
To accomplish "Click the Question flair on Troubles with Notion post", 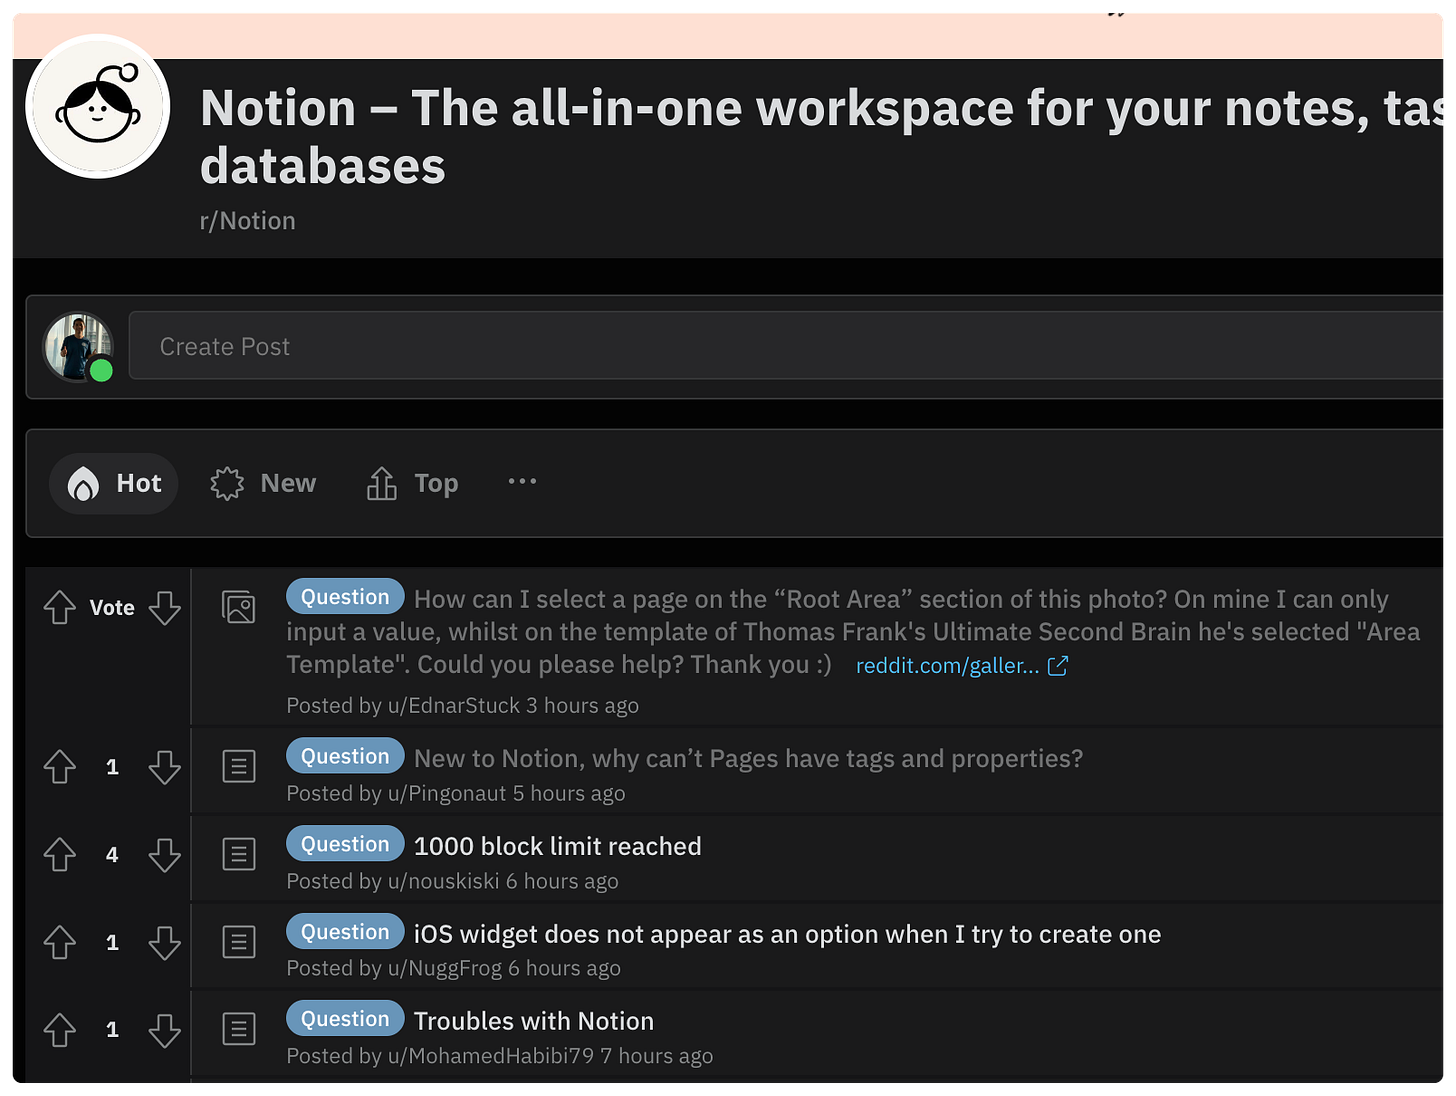I will pyautogui.click(x=345, y=1019).
